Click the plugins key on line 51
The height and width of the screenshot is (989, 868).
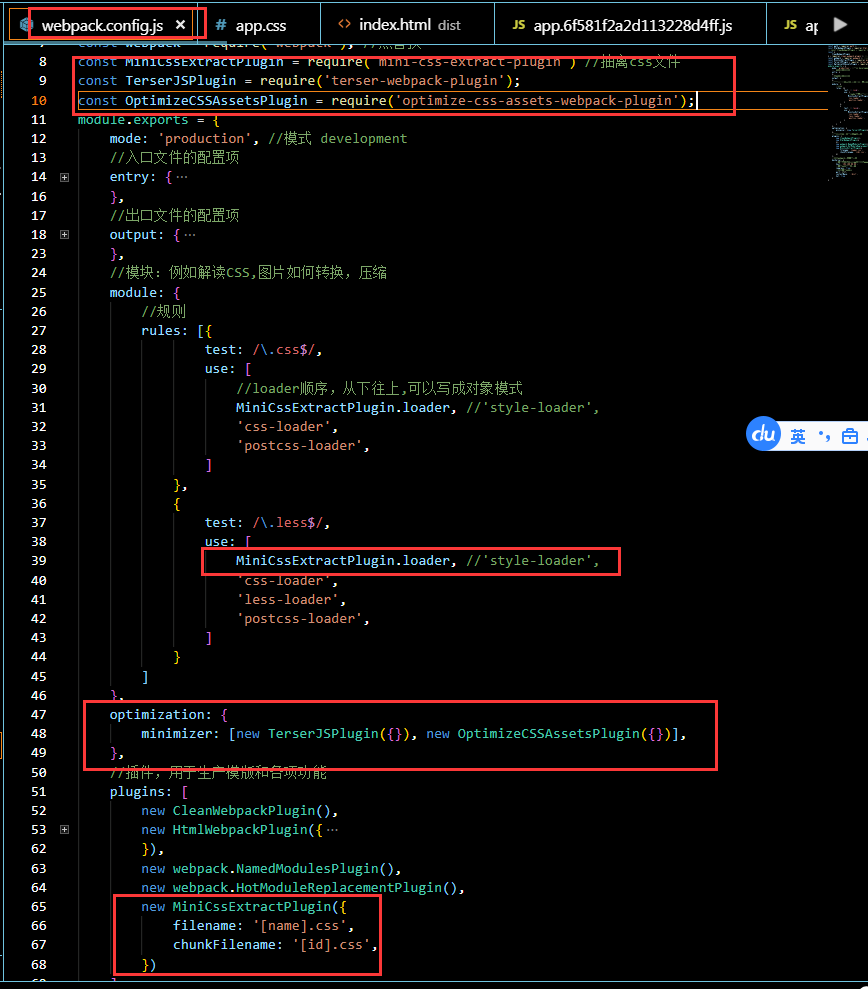click(137, 792)
